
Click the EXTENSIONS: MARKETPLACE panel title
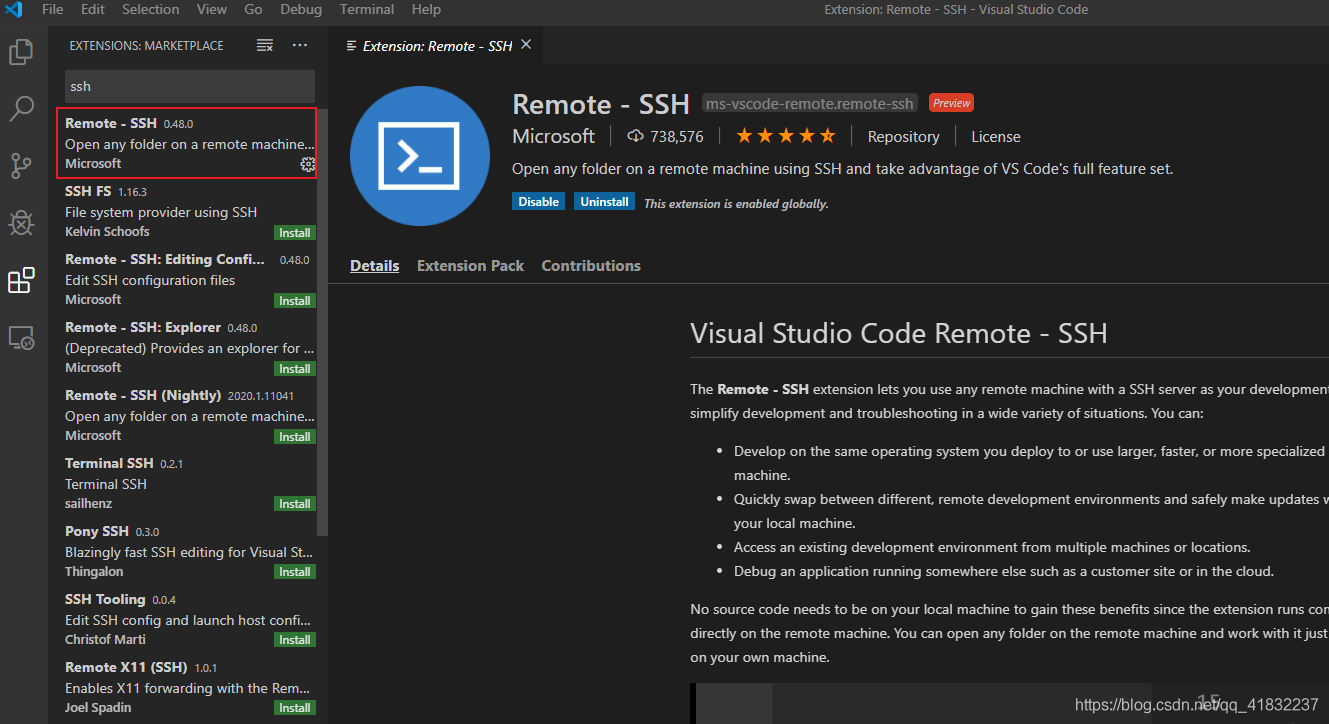click(146, 45)
